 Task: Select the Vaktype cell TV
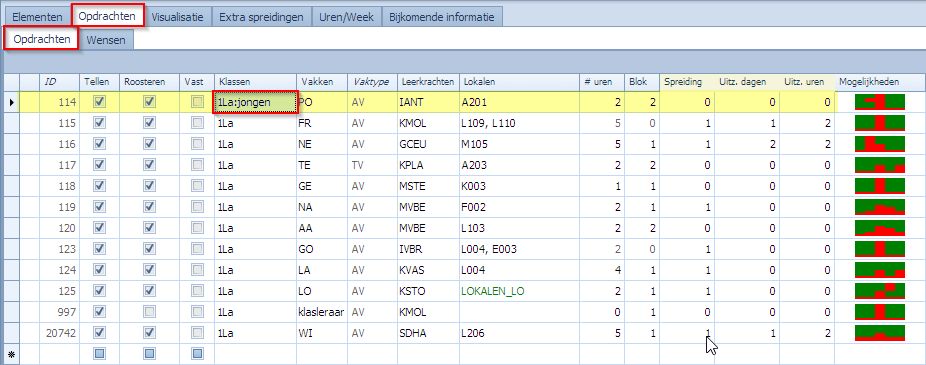click(x=372, y=165)
